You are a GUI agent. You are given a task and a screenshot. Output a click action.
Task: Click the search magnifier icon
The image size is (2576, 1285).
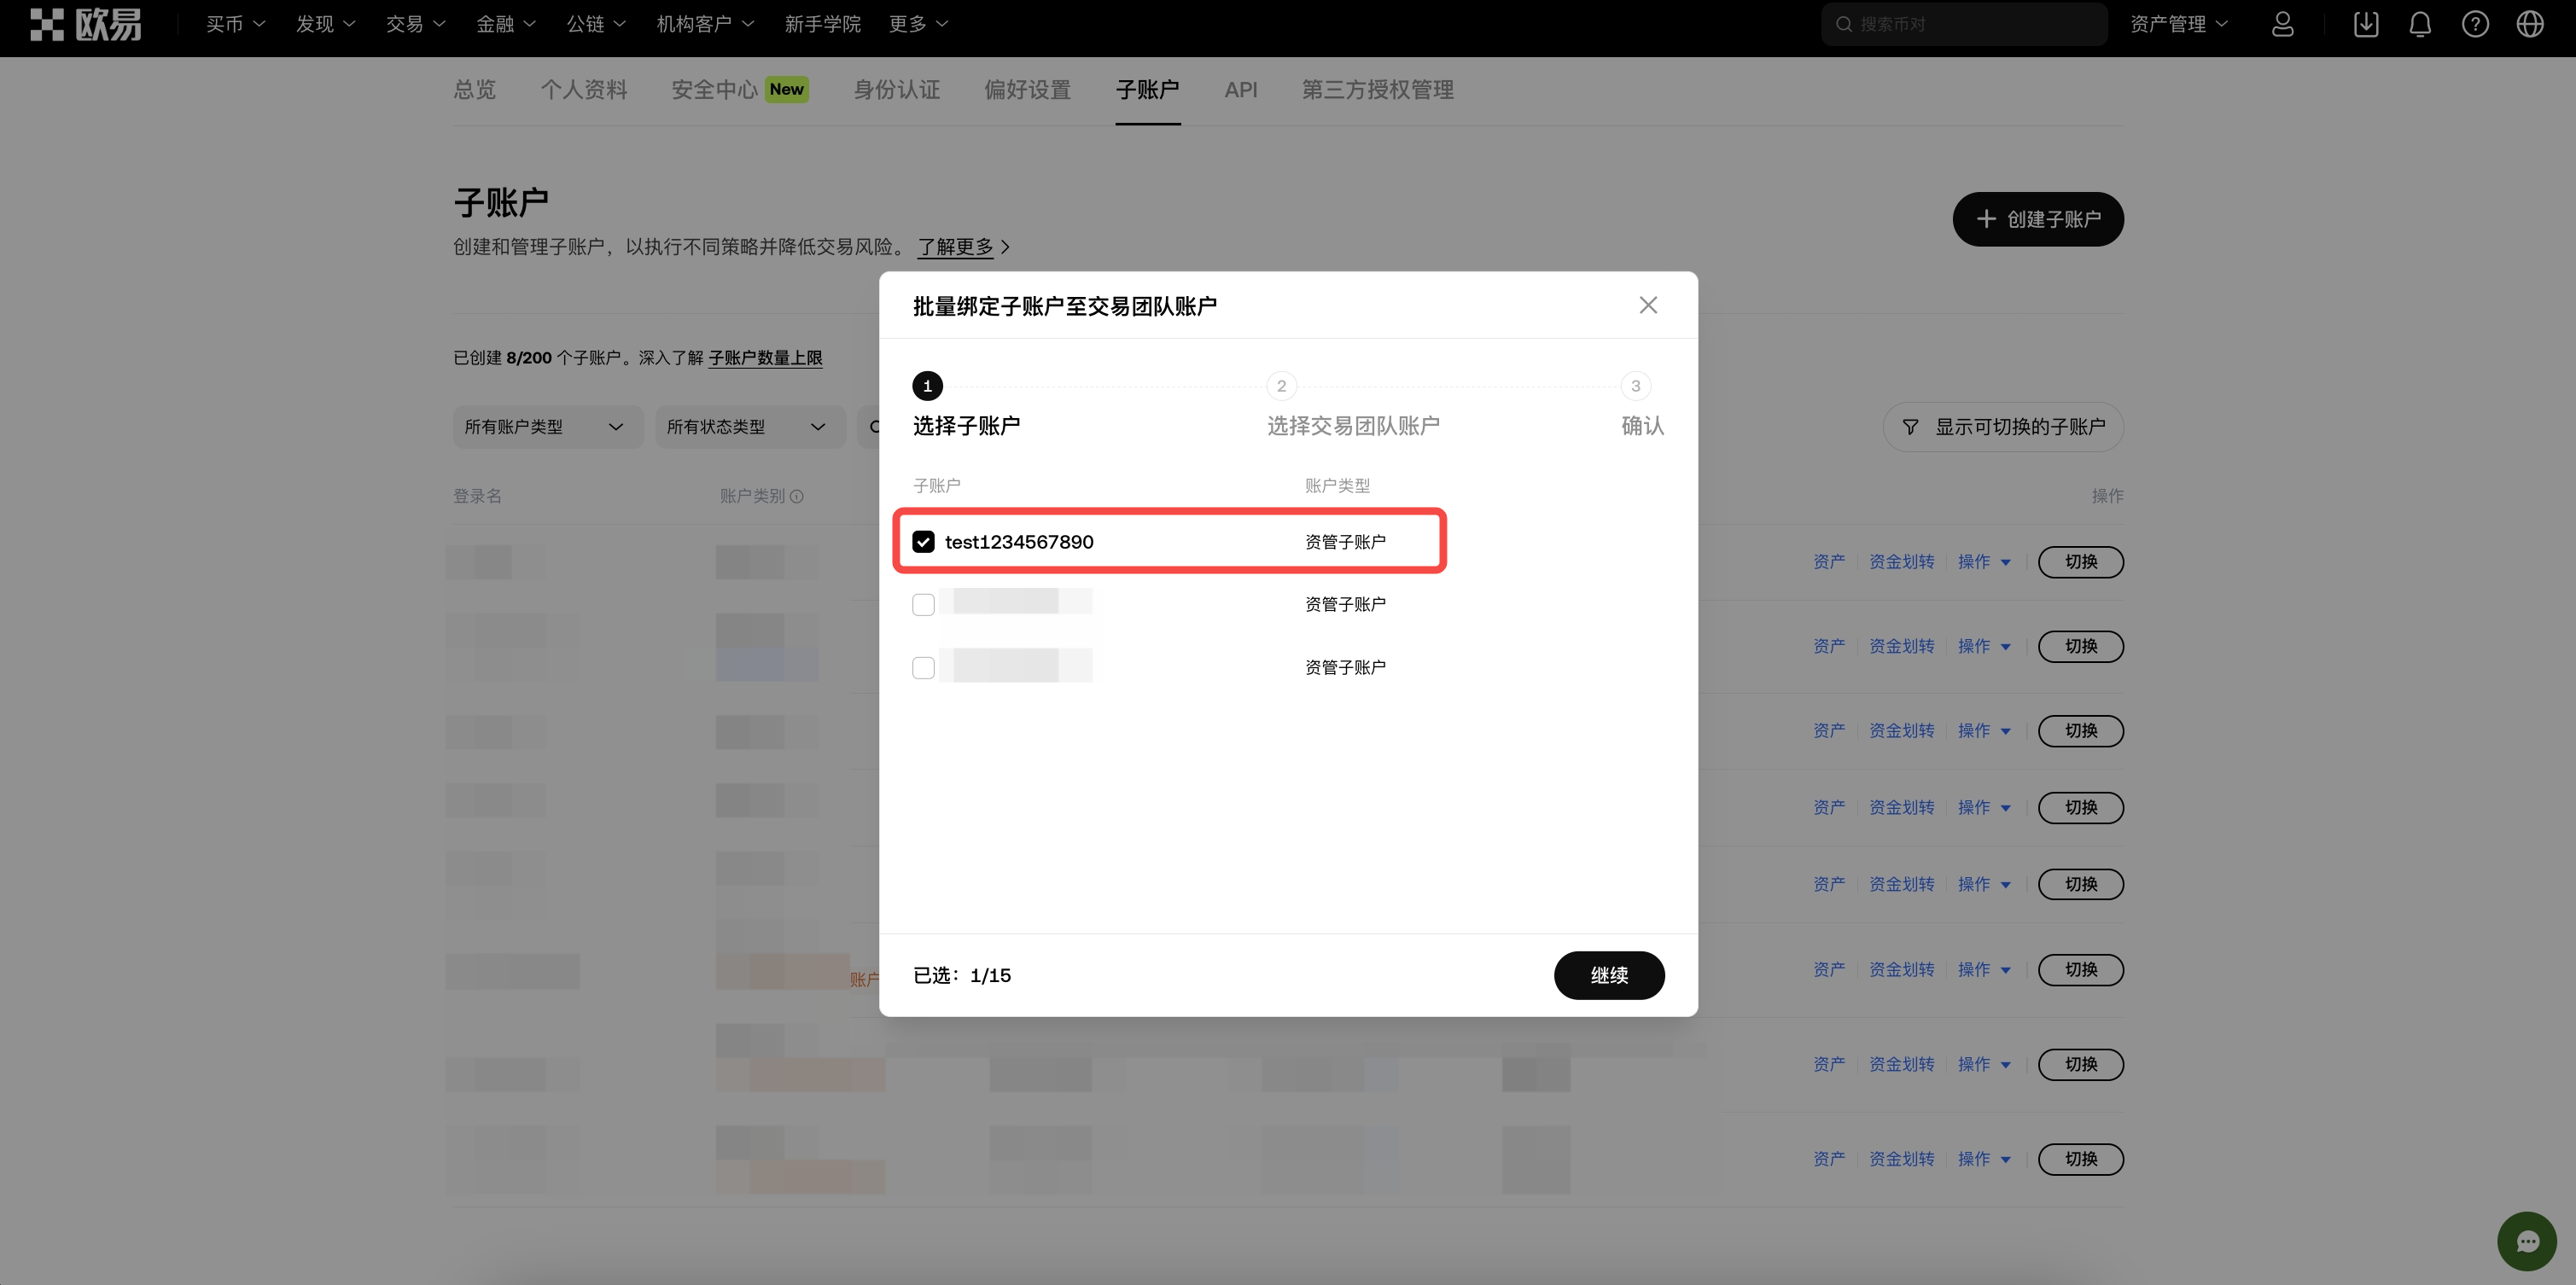(x=1845, y=23)
